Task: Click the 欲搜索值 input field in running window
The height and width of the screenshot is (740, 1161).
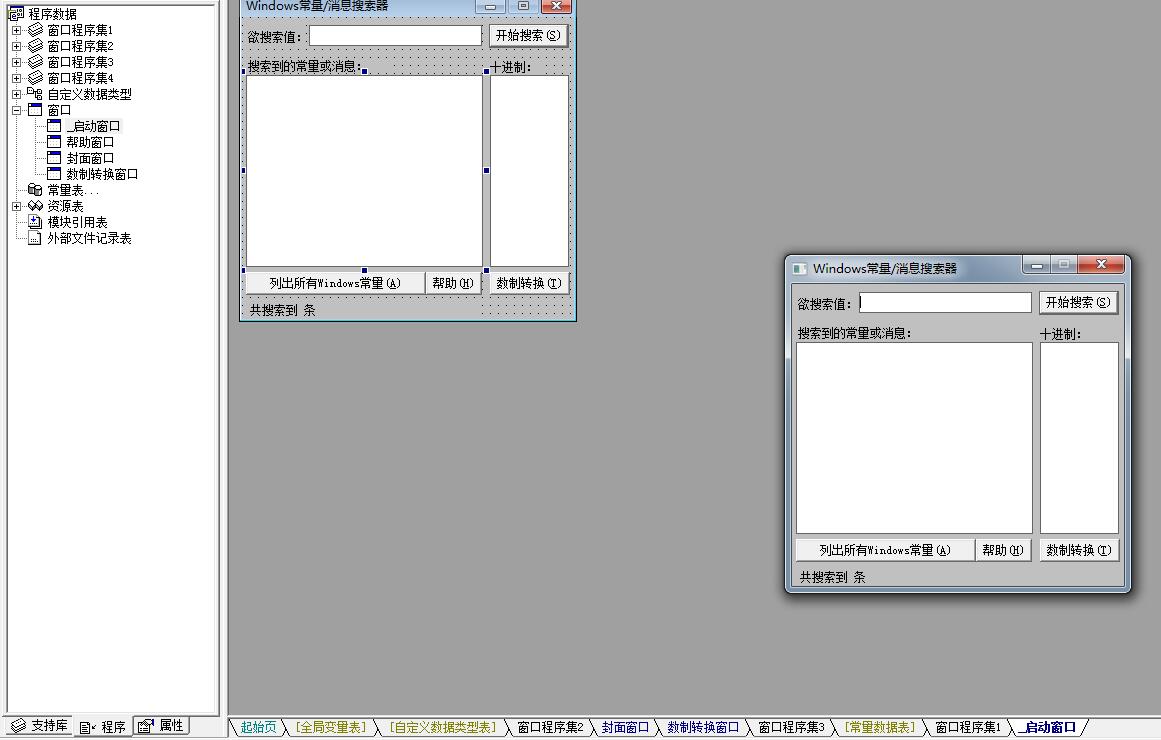Action: [945, 302]
